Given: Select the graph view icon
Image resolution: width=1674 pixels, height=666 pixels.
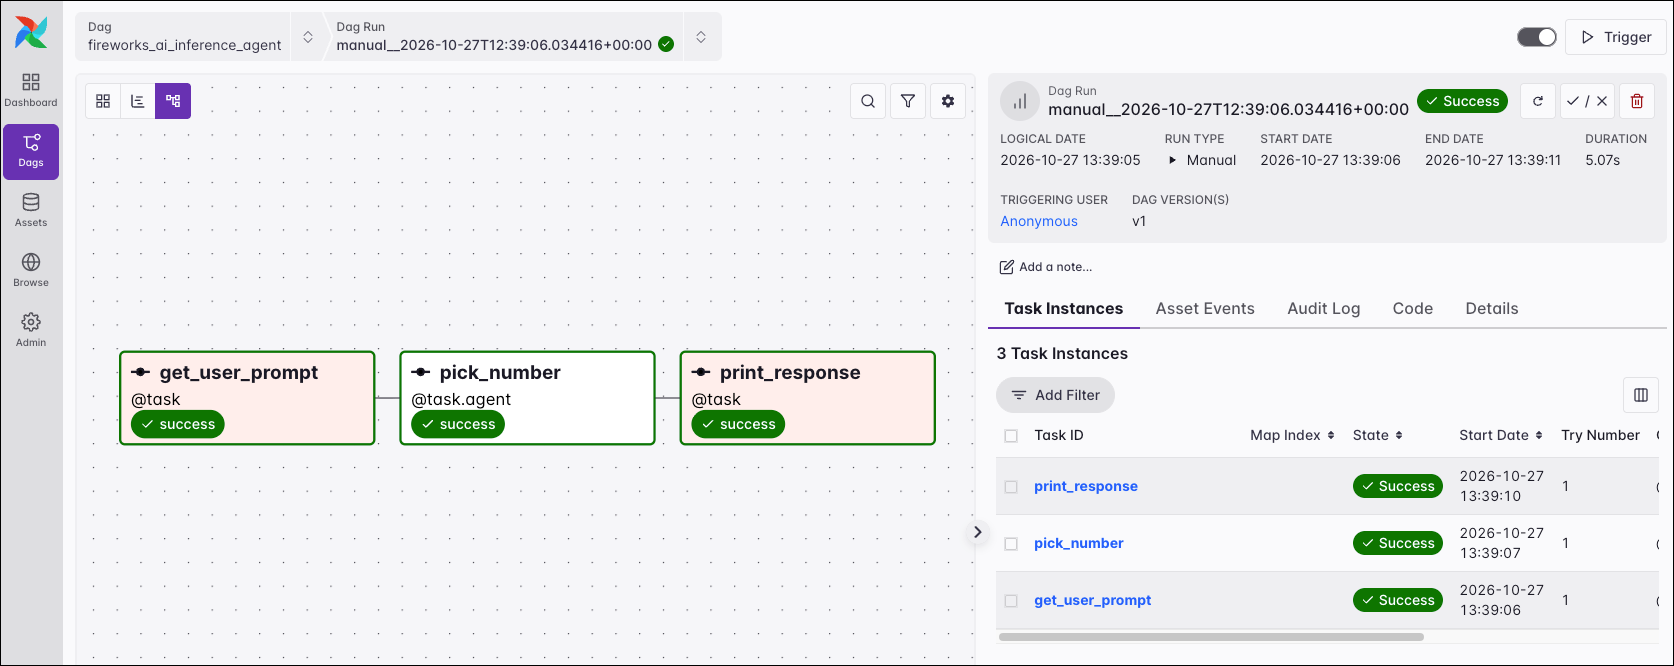Looking at the screenshot, I should (x=173, y=101).
